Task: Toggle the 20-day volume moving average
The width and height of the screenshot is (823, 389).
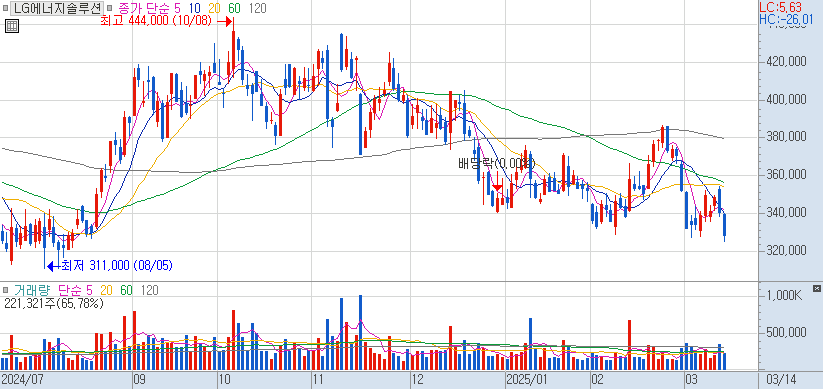Action: (106, 290)
